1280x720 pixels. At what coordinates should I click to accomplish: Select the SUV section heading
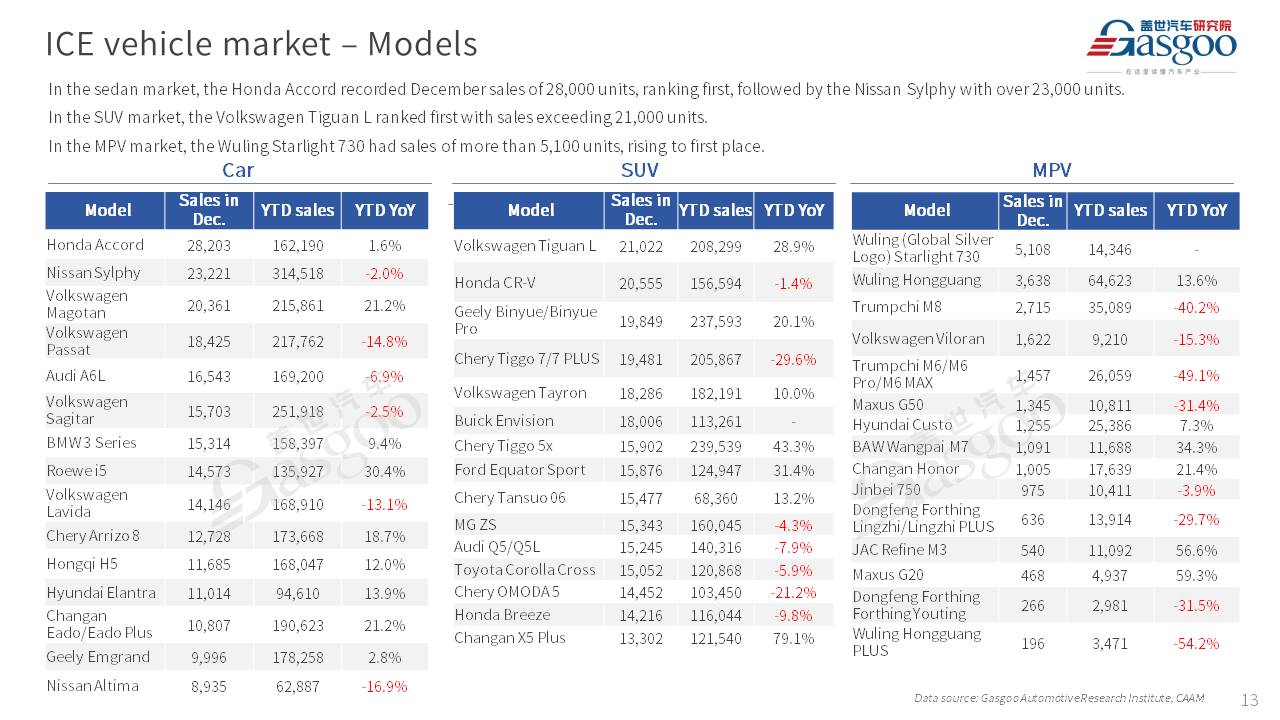tap(640, 170)
